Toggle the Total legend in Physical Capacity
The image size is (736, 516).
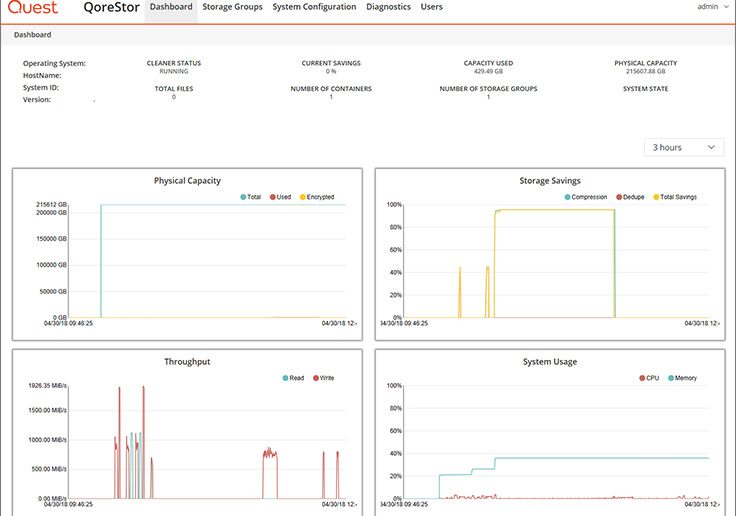(x=251, y=197)
